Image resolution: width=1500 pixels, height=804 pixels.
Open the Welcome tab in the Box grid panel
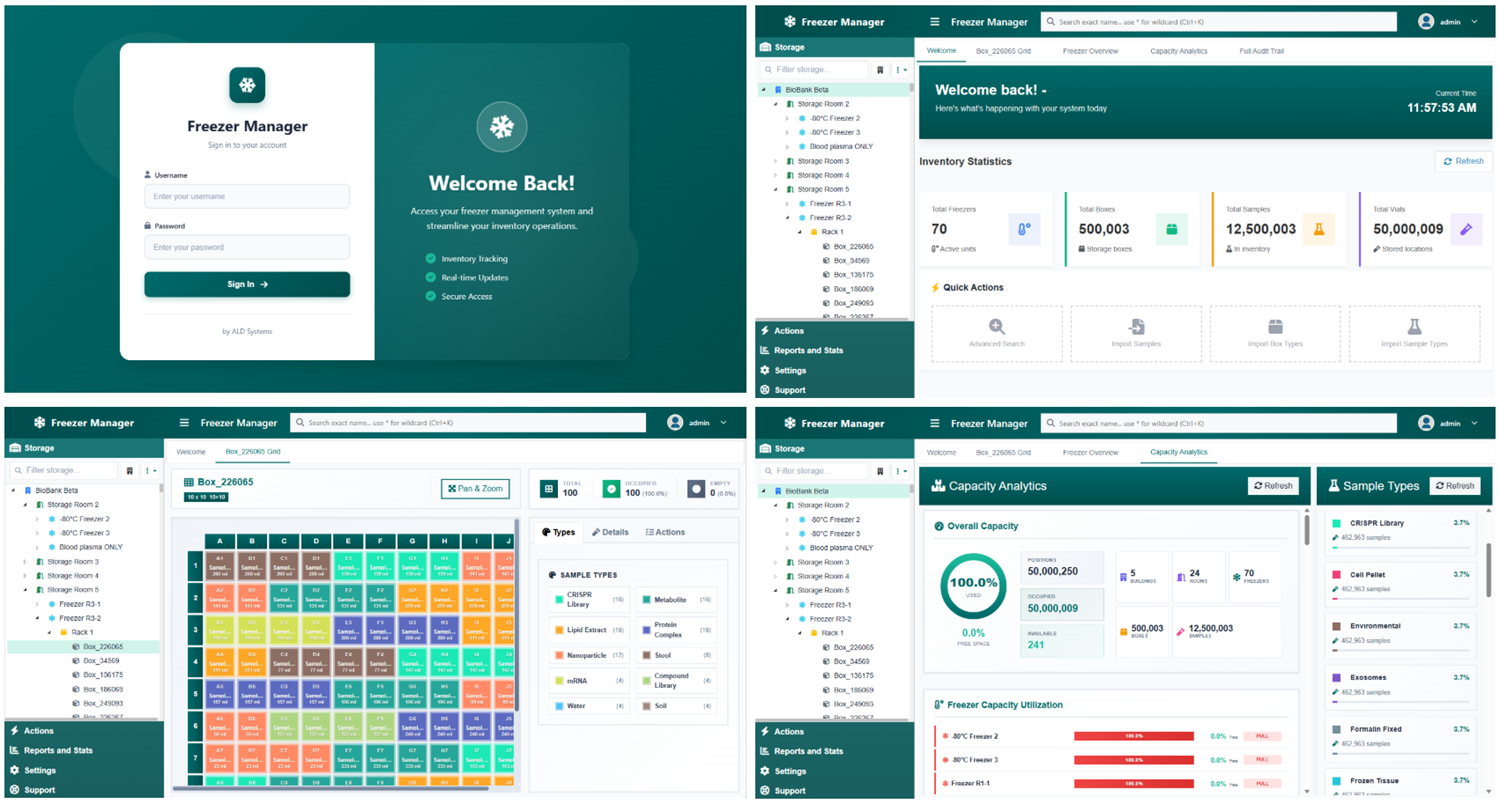point(190,452)
